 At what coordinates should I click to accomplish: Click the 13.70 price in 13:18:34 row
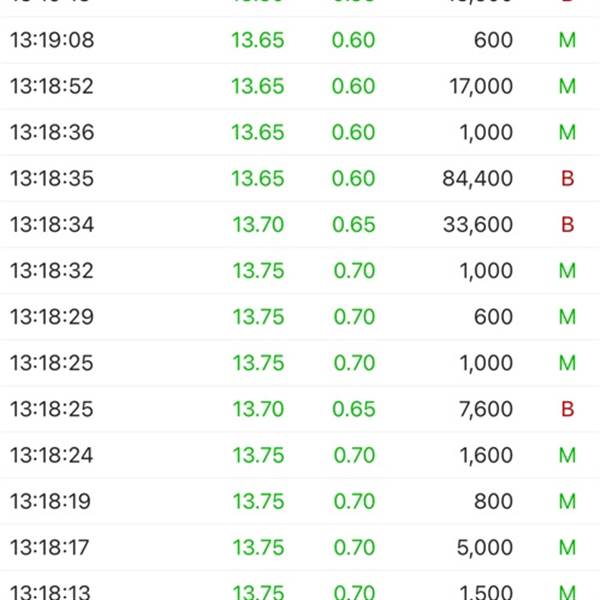pos(258,225)
